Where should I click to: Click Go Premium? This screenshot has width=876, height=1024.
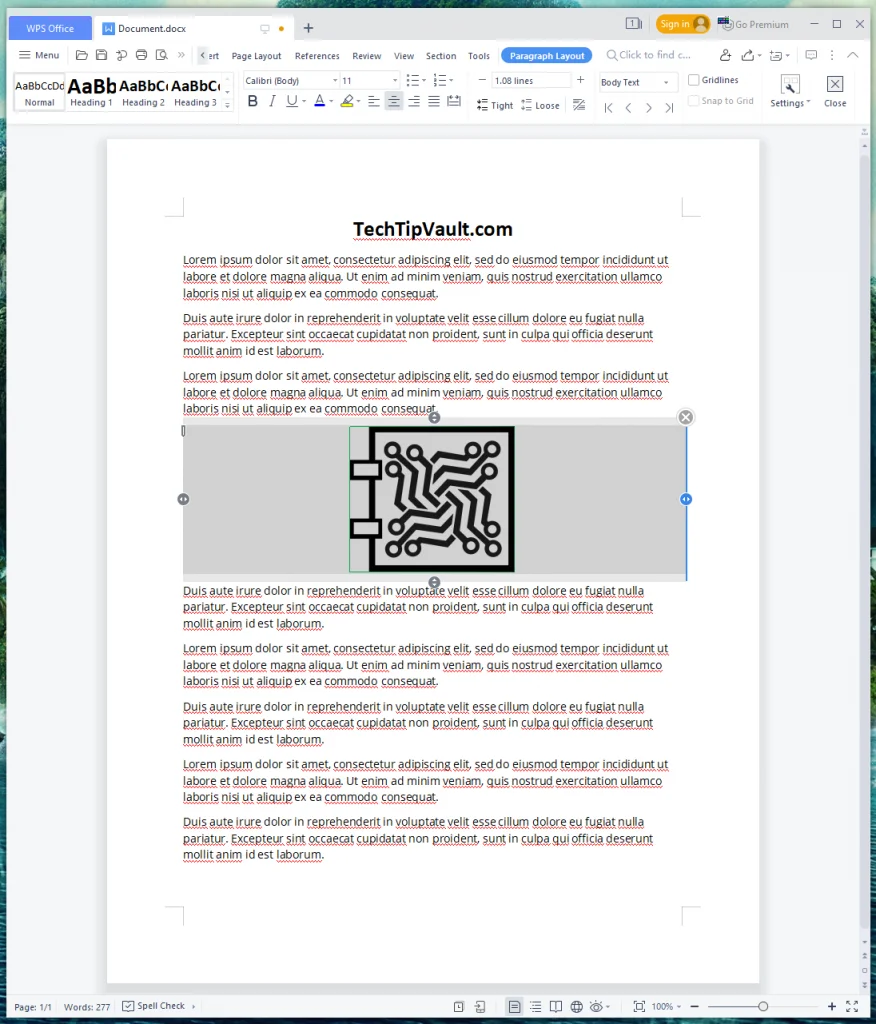pos(753,24)
